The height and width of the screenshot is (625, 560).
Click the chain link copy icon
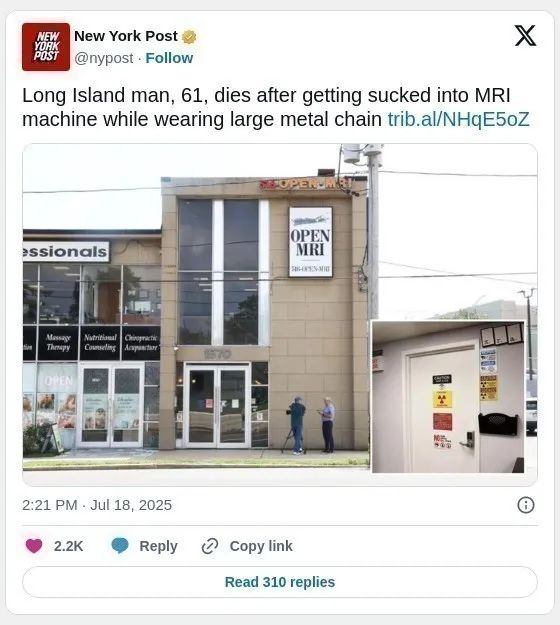pos(210,546)
